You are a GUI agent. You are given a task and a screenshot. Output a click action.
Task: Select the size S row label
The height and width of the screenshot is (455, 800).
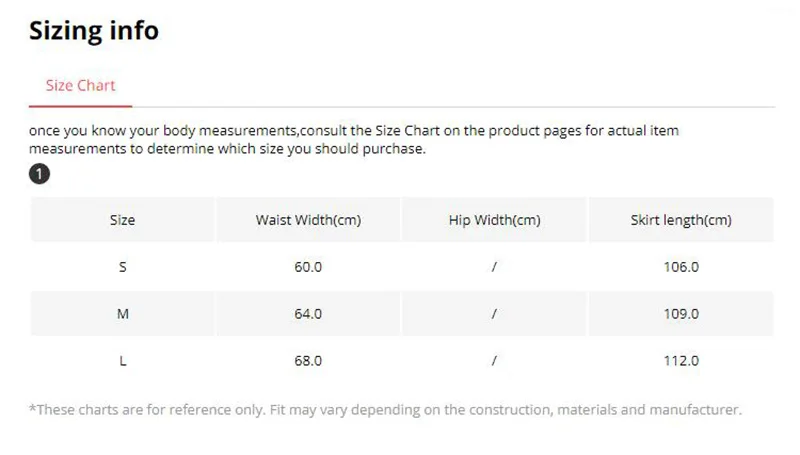coord(122,267)
